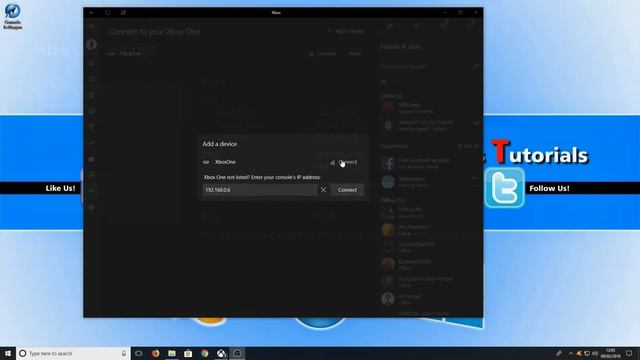Open the Xbox app hamburger menu

point(91,27)
